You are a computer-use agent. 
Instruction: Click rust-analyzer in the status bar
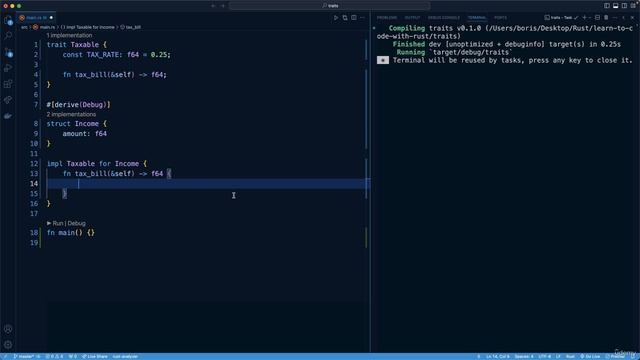(125, 356)
